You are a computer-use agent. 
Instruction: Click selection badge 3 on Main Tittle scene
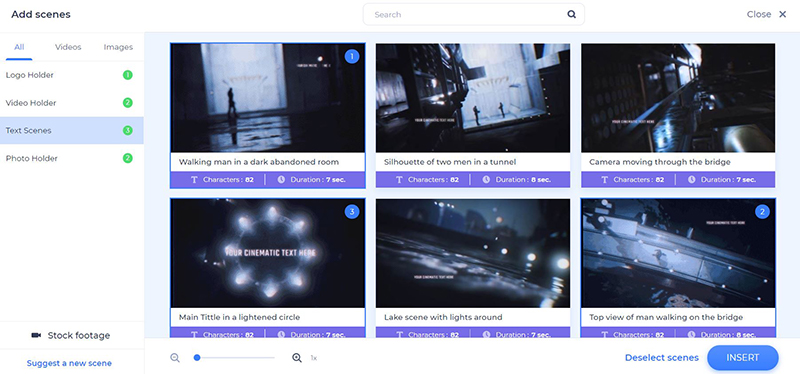tap(352, 211)
